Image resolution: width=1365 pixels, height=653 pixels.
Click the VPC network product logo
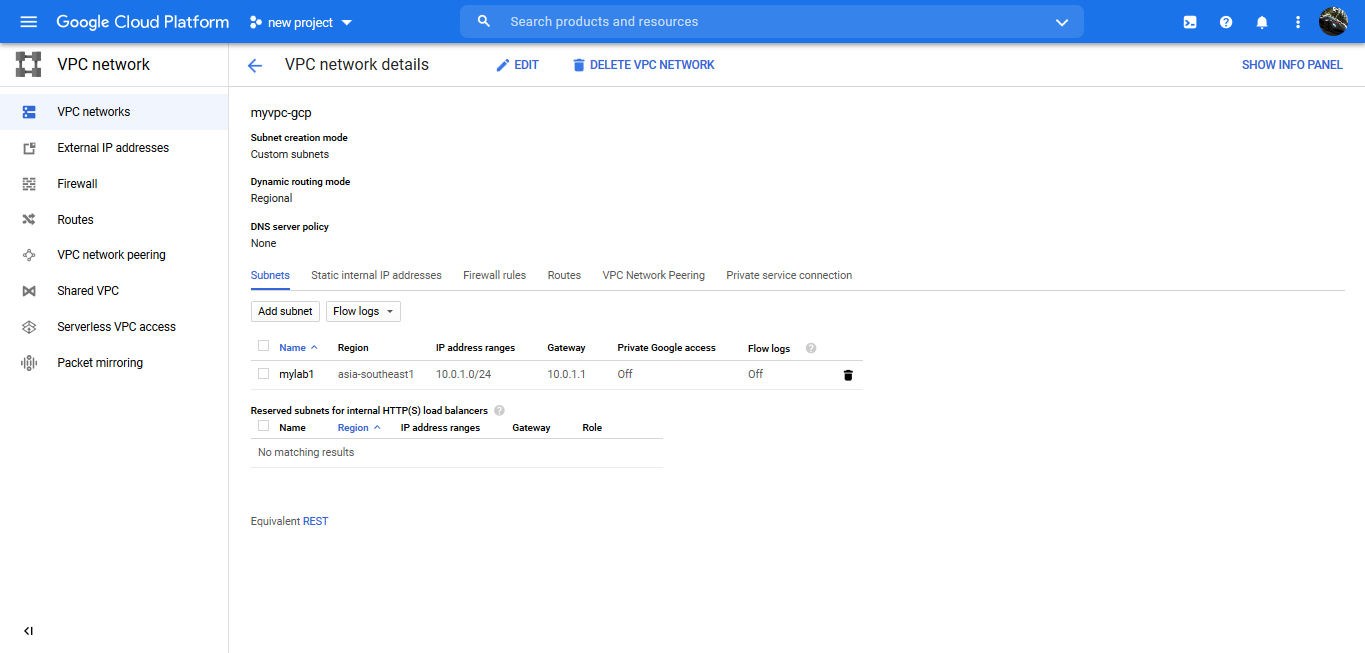28,65
